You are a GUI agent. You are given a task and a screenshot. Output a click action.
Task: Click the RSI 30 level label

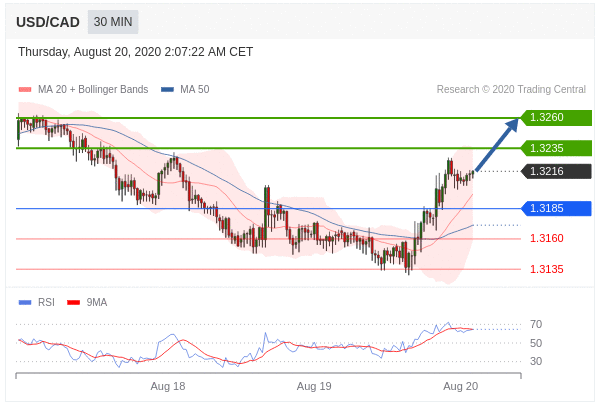click(536, 361)
